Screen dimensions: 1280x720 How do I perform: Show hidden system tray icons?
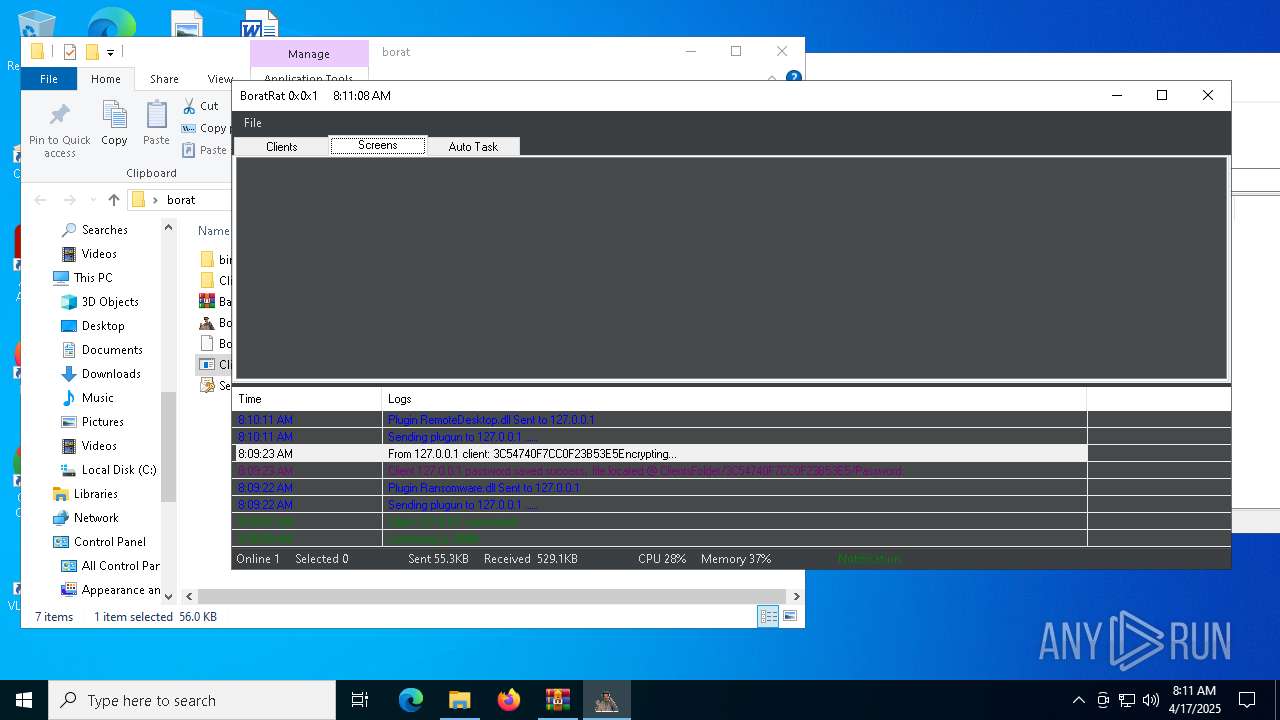coord(1078,700)
